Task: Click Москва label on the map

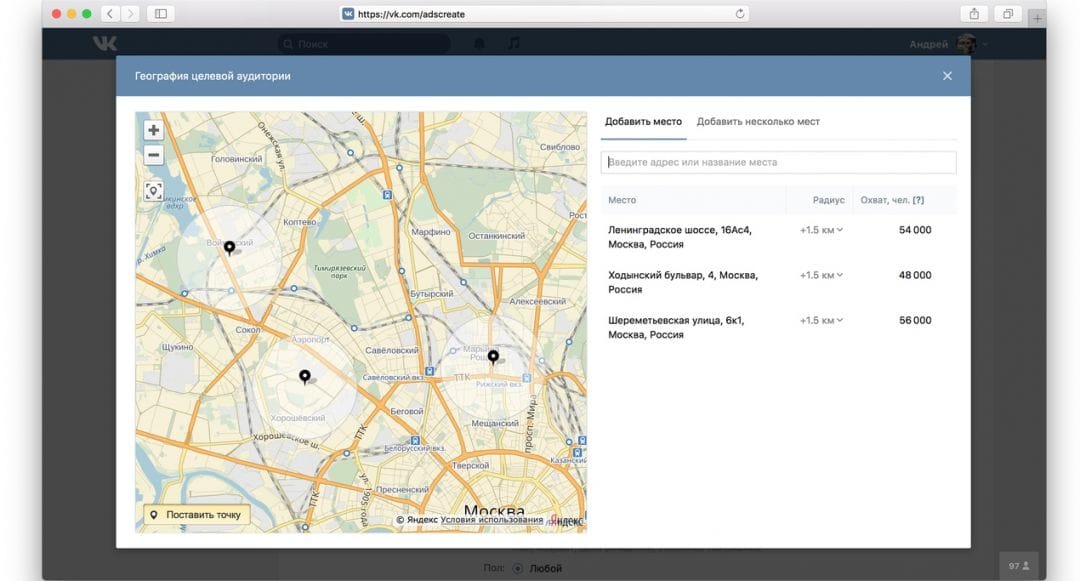Action: pos(495,510)
